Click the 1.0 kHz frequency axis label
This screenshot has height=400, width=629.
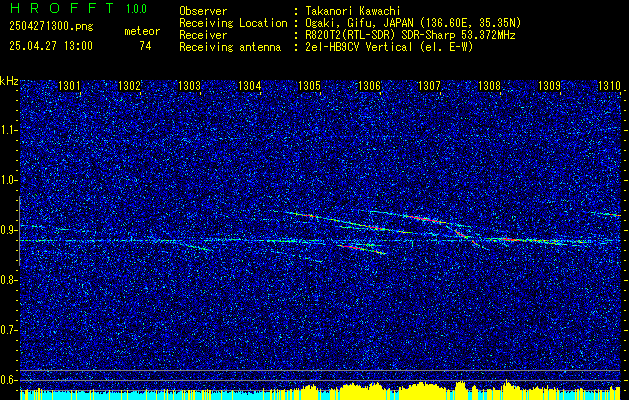pos(8,180)
